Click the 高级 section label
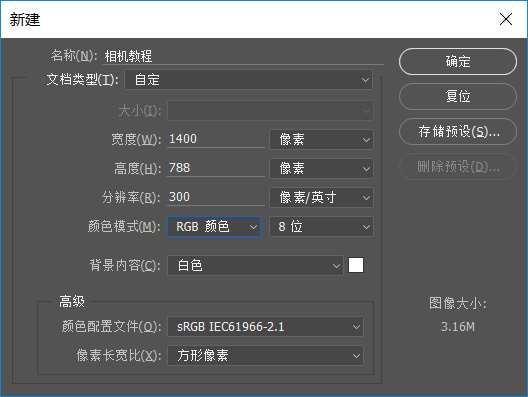Screen dimensions: 528x397 [72, 301]
